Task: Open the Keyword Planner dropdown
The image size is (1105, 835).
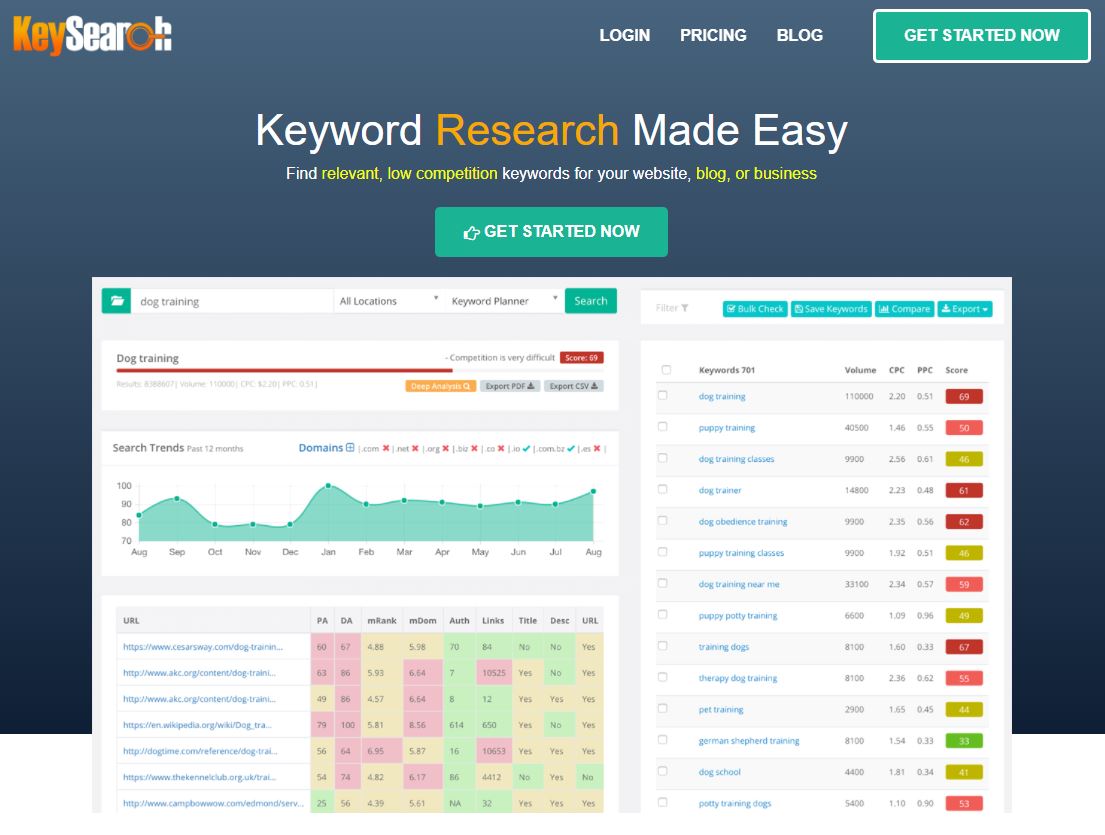Action: click(505, 301)
